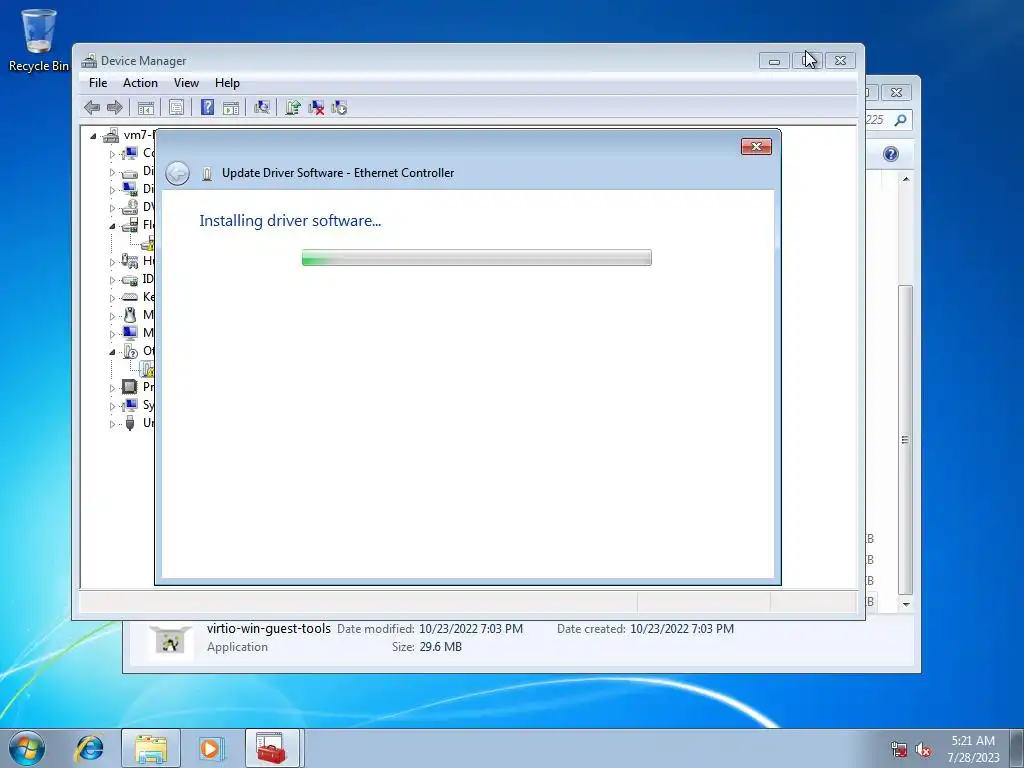Toggle the Show/Hide Action Pane toolbar icon
Image resolution: width=1024 pixels, height=768 pixels.
(x=231, y=108)
